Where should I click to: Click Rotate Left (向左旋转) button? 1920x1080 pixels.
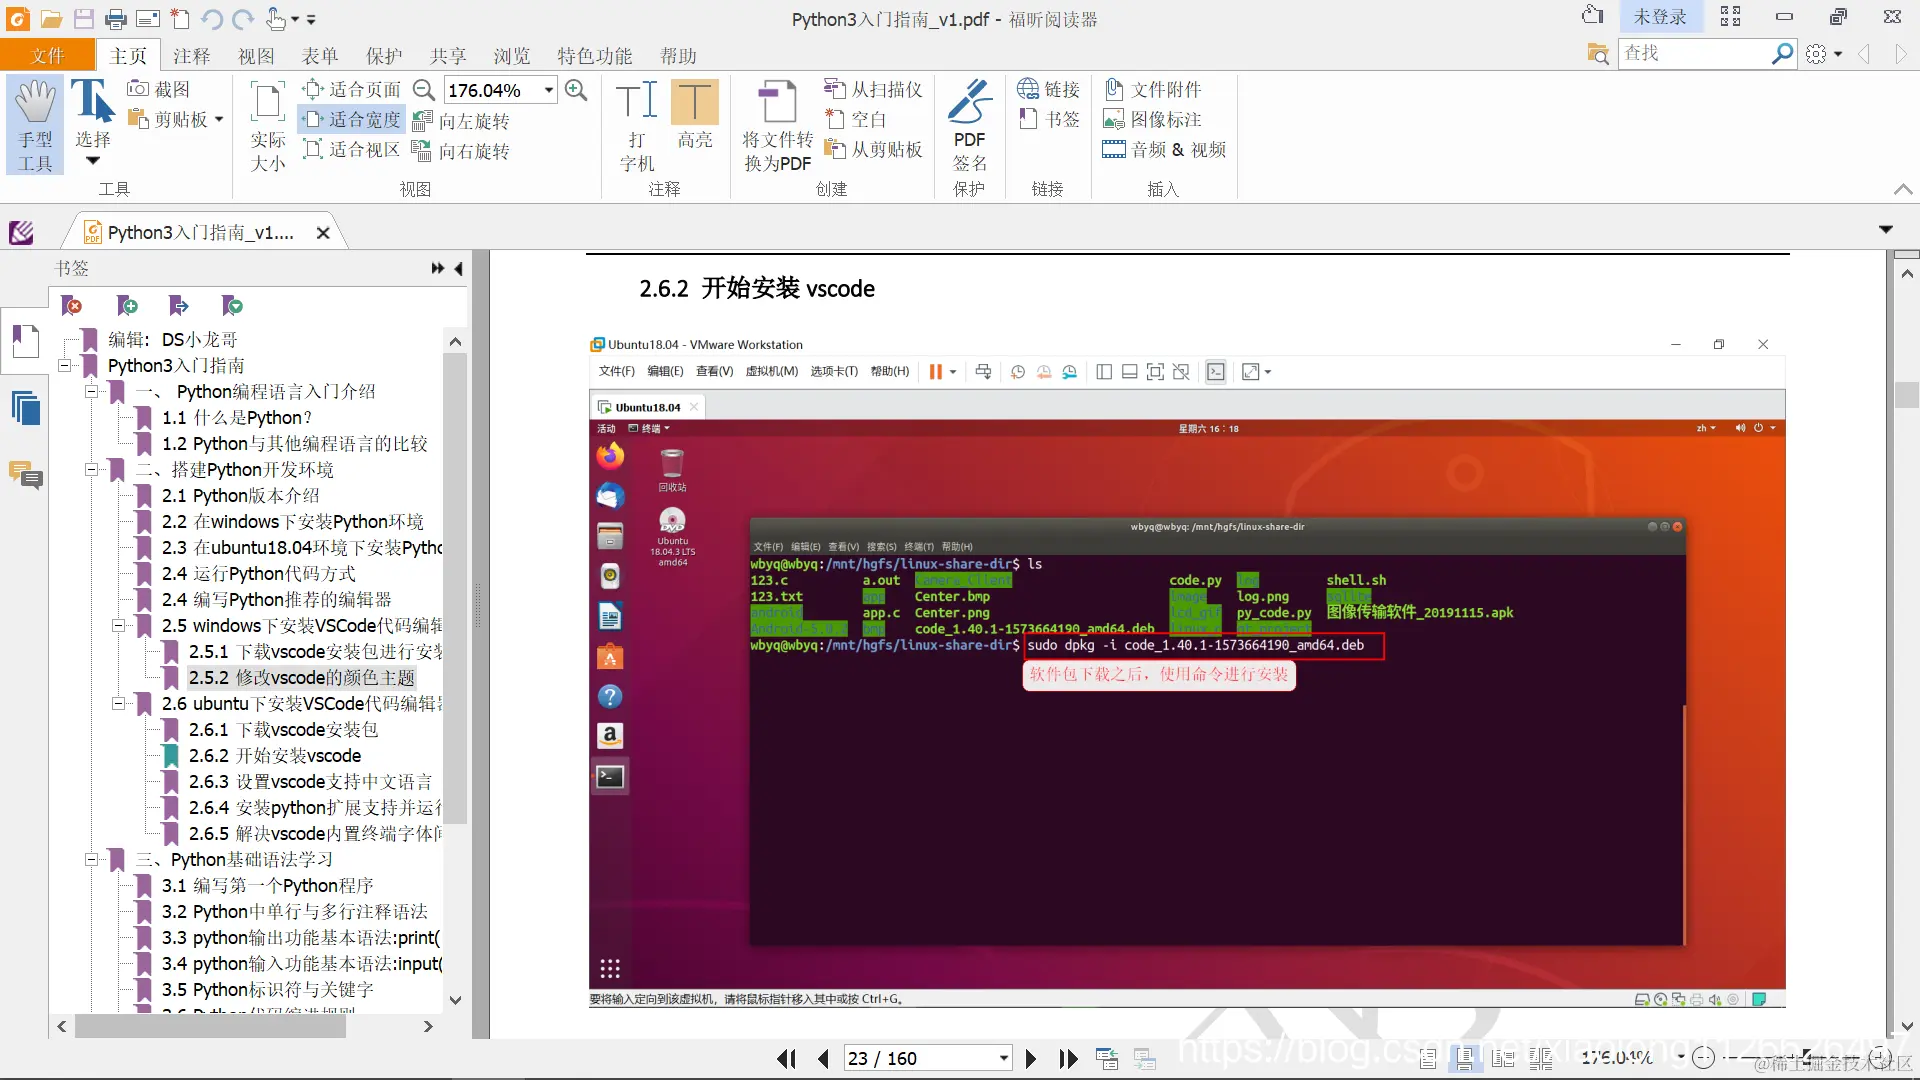pyautogui.click(x=462, y=121)
